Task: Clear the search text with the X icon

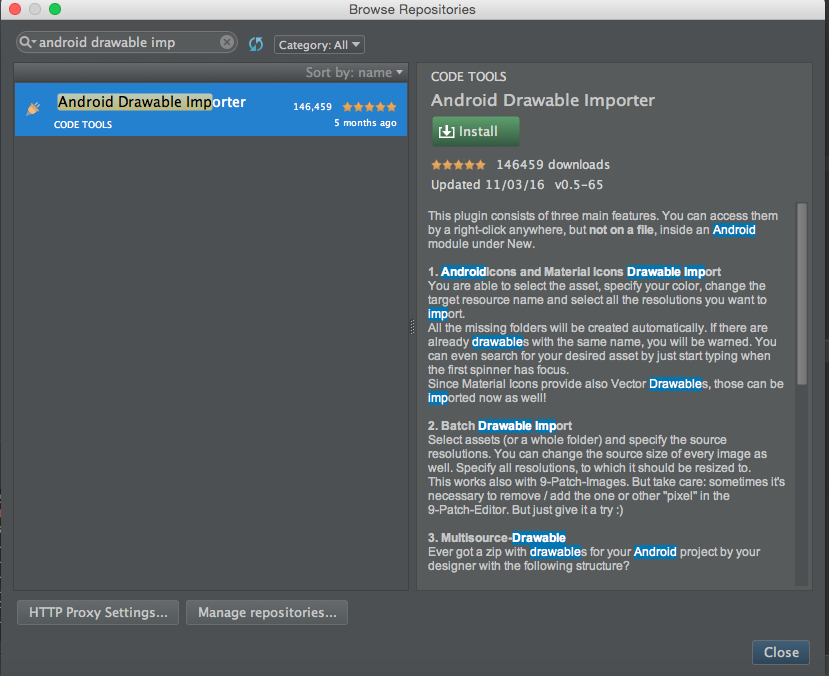Action: tap(227, 43)
